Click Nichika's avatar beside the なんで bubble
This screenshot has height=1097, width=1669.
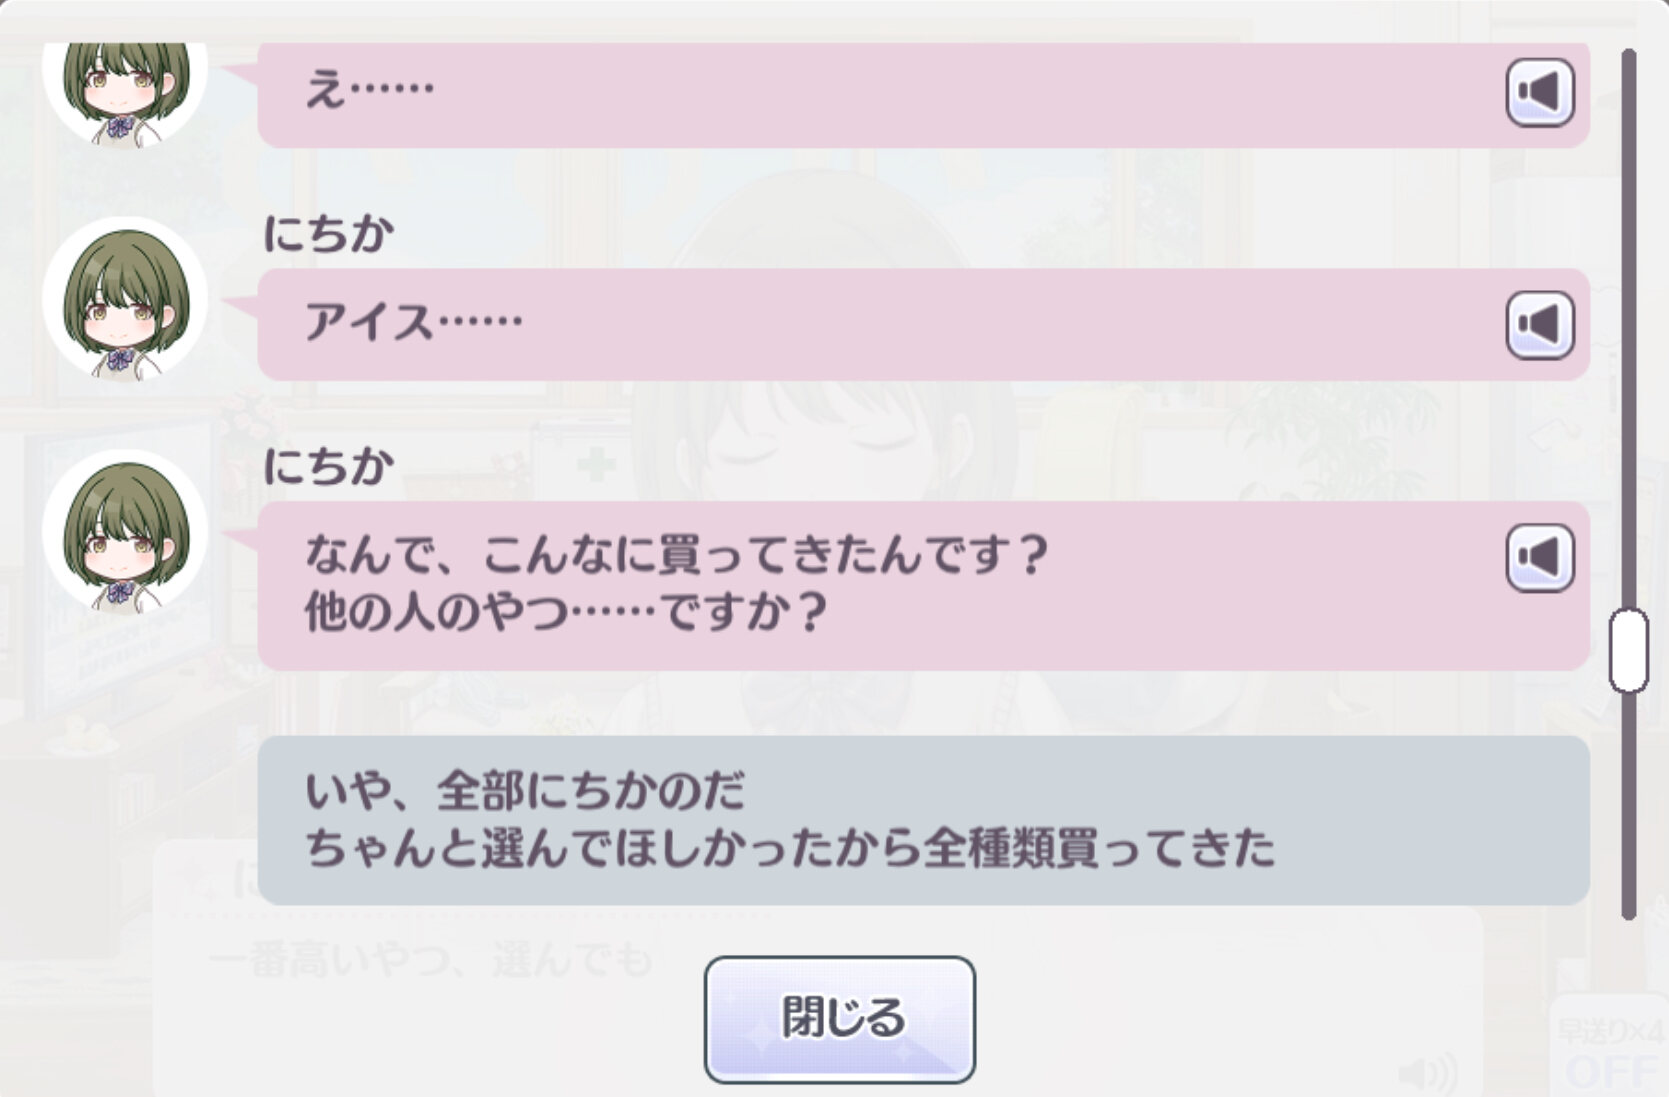click(x=125, y=532)
